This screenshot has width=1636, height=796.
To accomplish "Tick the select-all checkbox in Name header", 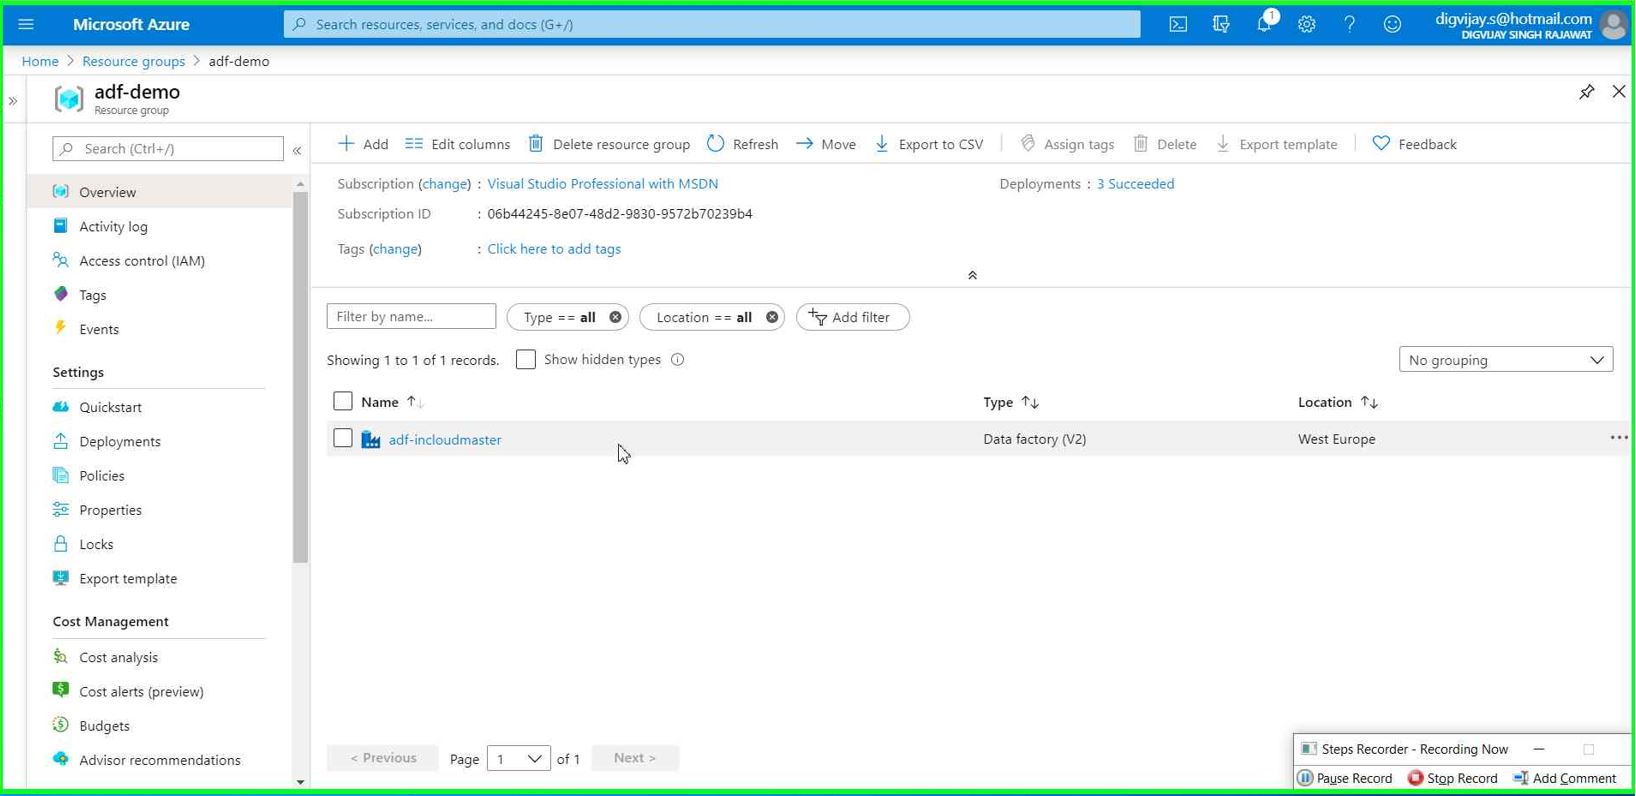I will pos(343,401).
